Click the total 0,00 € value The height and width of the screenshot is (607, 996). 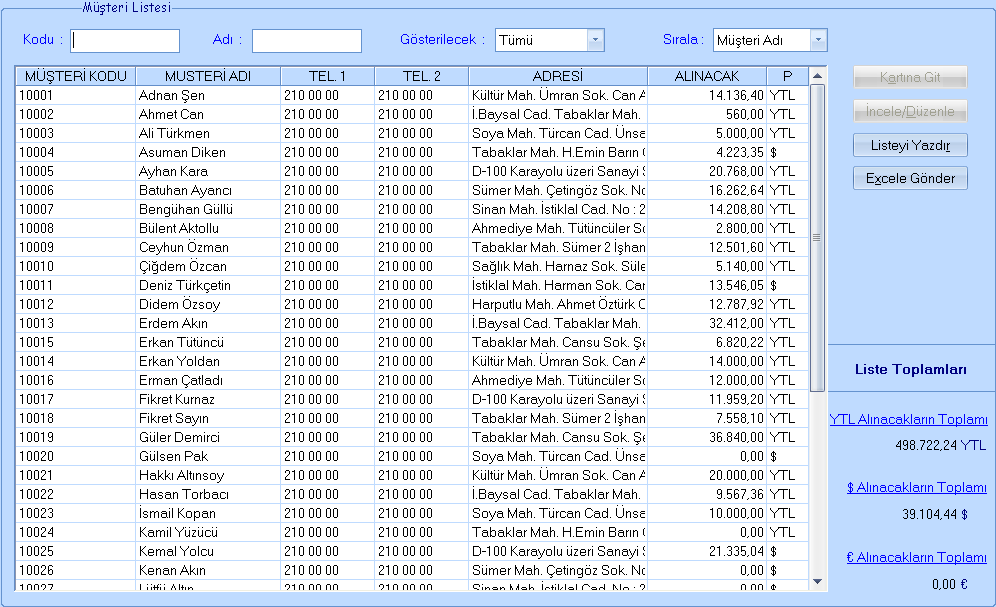click(950, 584)
